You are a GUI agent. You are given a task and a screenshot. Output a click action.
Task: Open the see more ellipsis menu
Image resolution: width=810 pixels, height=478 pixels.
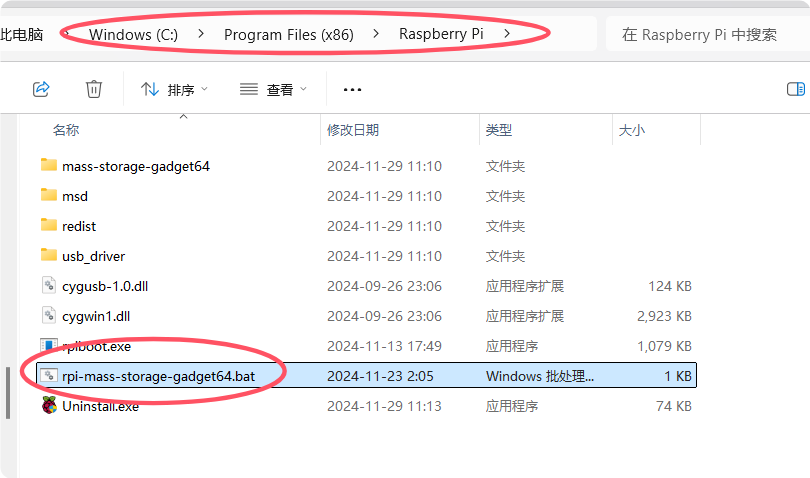352,90
